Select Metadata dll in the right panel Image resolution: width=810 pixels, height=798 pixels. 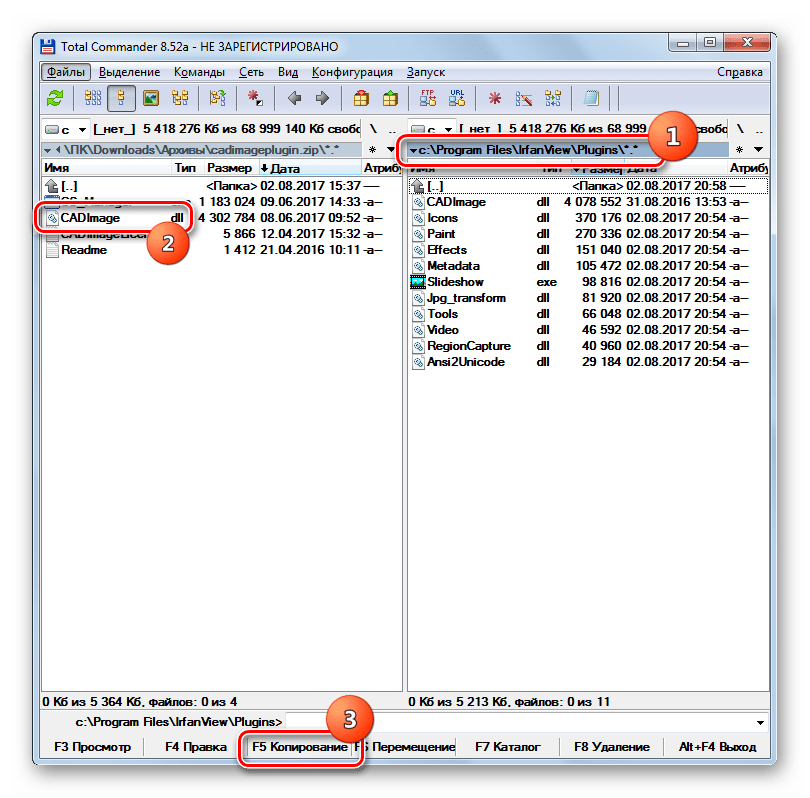pos(588,266)
